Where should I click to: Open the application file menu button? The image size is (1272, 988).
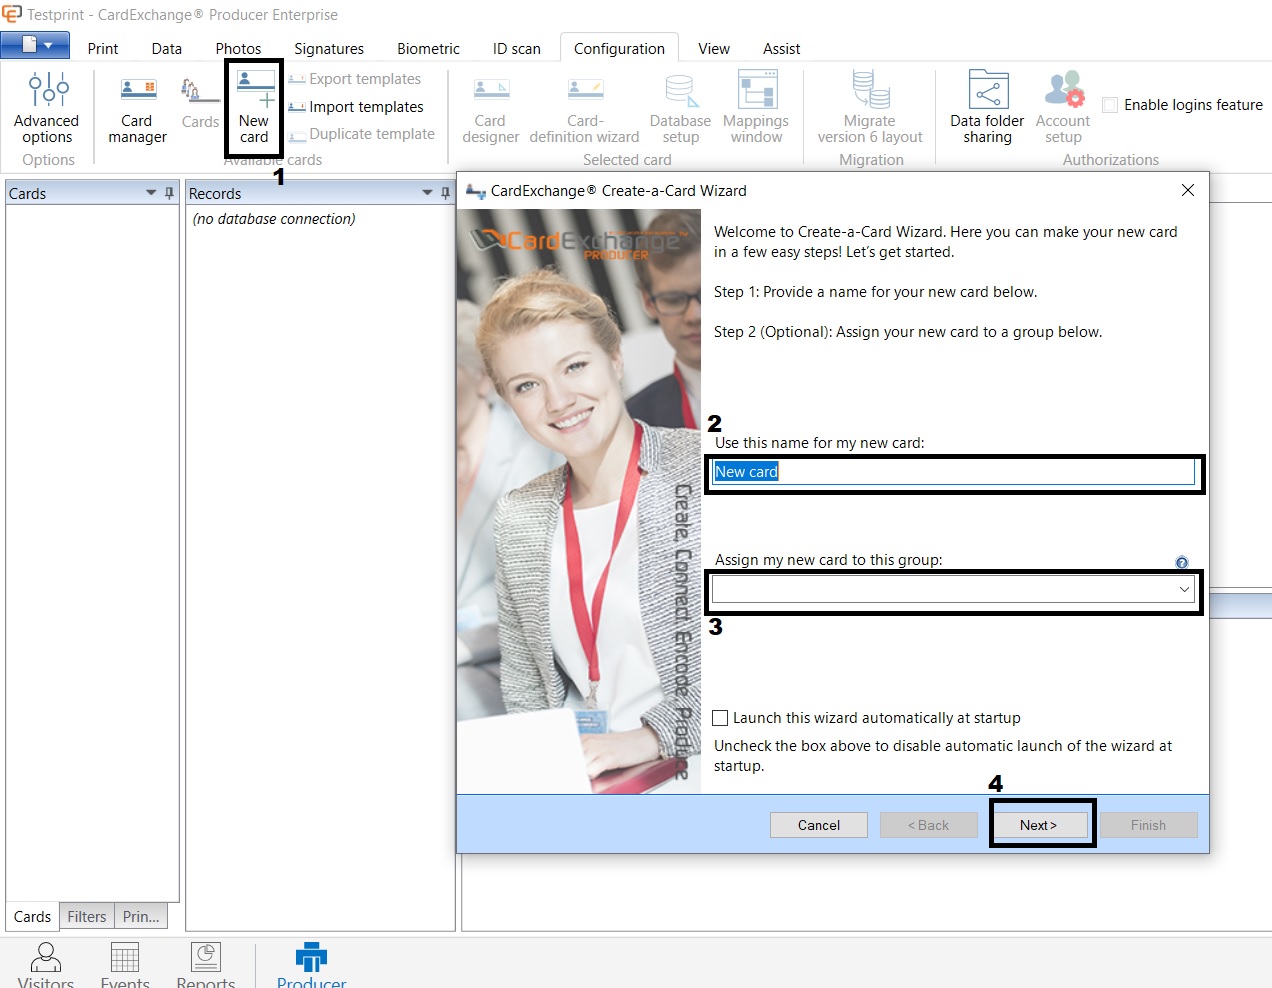pos(35,45)
